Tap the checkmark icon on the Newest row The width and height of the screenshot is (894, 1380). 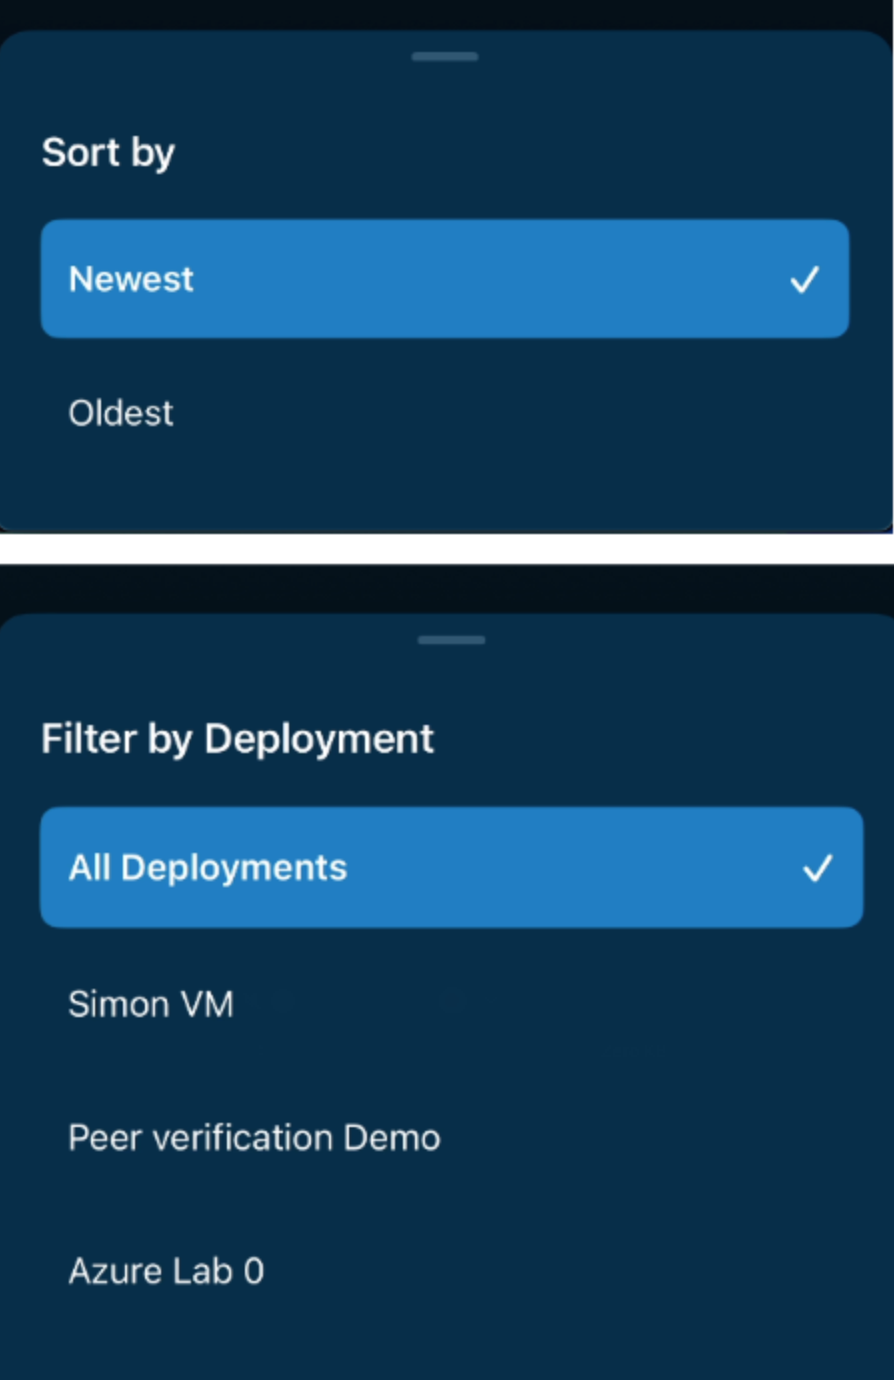coord(804,280)
